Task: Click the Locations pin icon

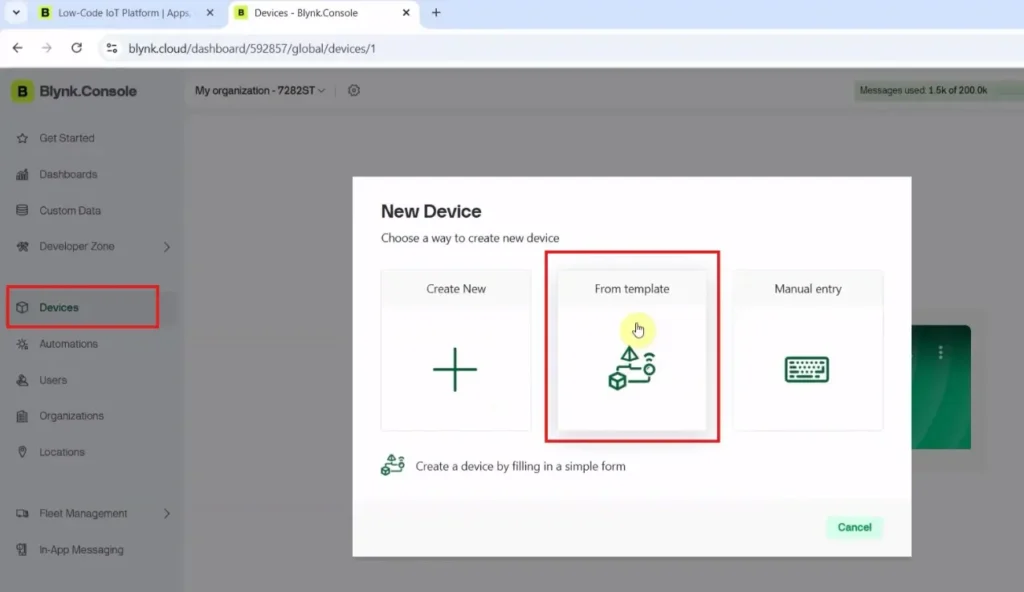Action: pos(23,452)
